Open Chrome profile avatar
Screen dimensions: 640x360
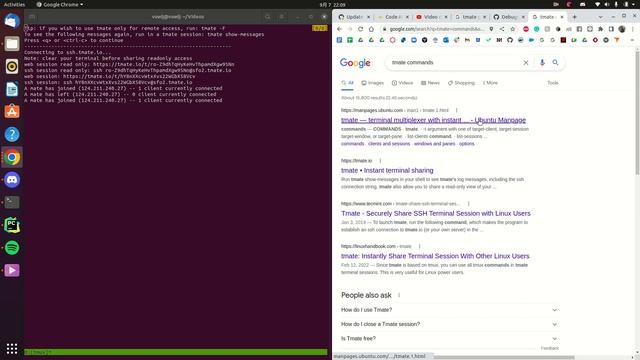click(x=622, y=29)
